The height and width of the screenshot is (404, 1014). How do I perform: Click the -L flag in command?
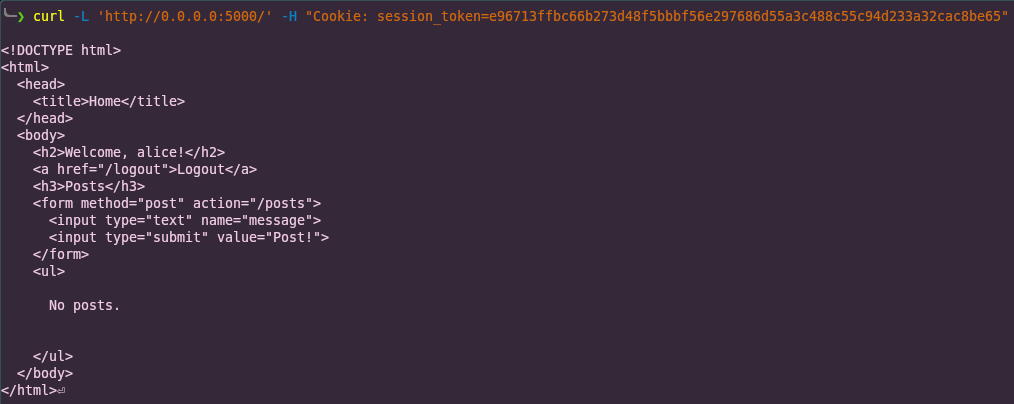point(81,16)
